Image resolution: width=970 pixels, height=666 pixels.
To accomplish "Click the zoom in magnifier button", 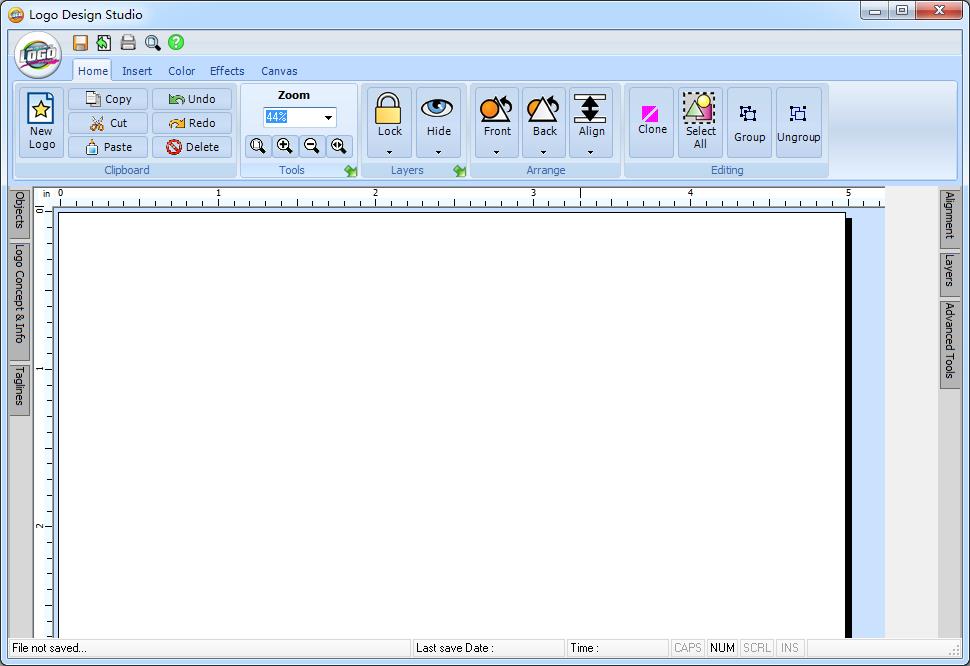I will [x=285, y=146].
